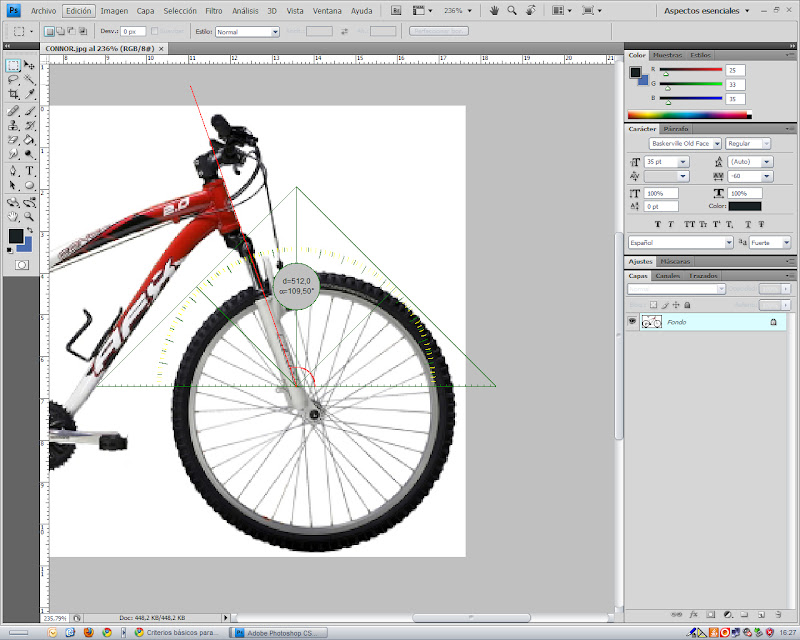Toggle faux bold in Carácter panel
Image resolution: width=800 pixels, height=640 pixels.
(x=657, y=224)
